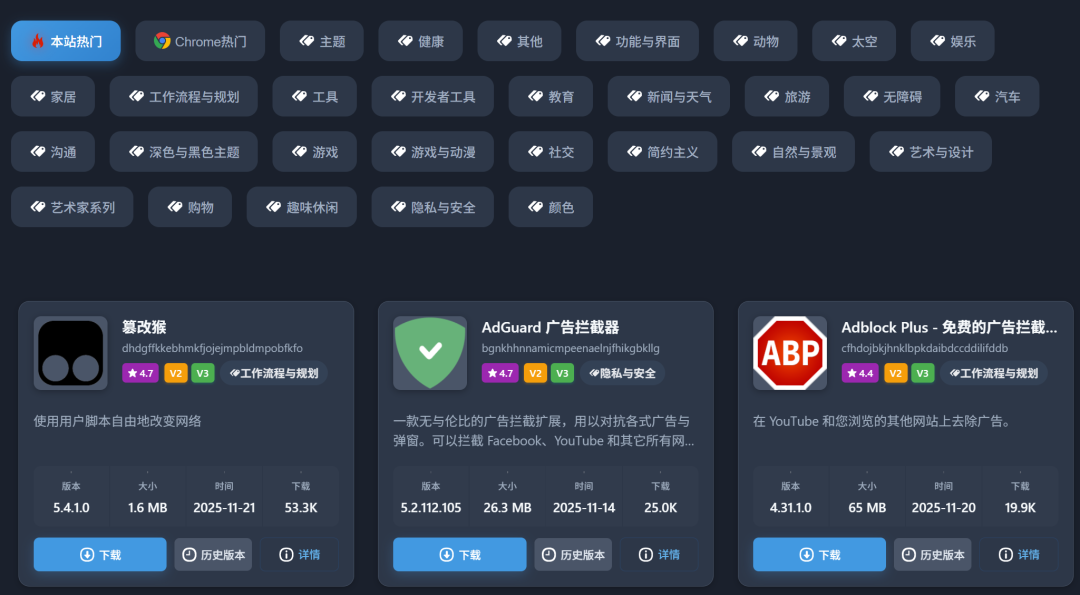Open 详情 for Adblock Plus
1080x595 pixels.
click(1019, 554)
